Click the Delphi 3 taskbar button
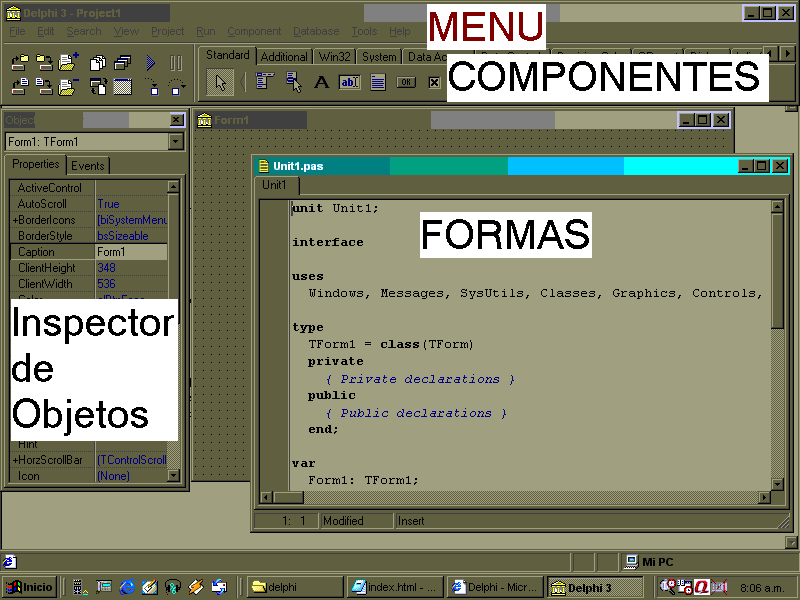This screenshot has height=600, width=800. [594, 587]
